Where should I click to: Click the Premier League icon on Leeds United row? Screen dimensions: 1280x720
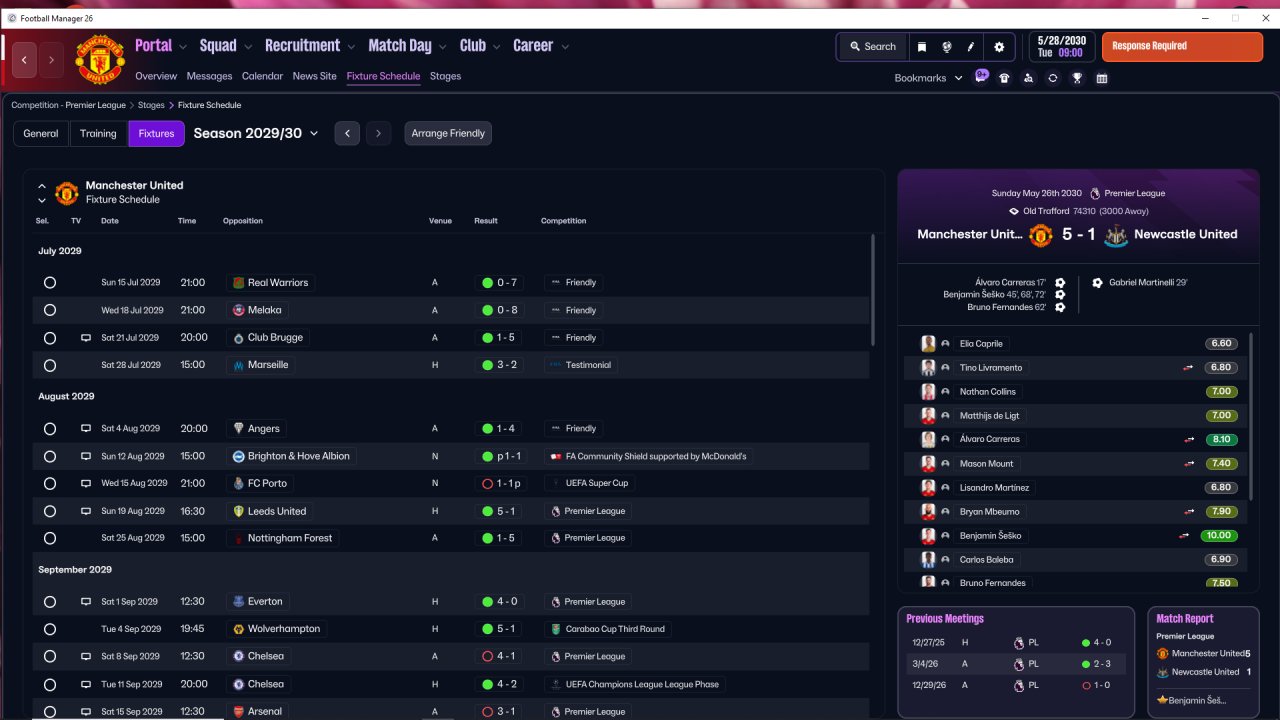(556, 511)
